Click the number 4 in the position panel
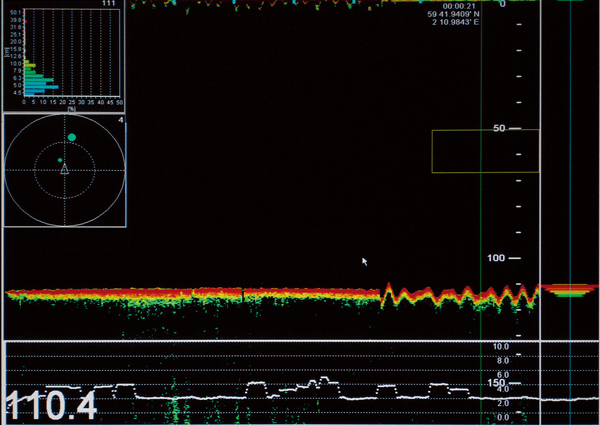 [120, 120]
